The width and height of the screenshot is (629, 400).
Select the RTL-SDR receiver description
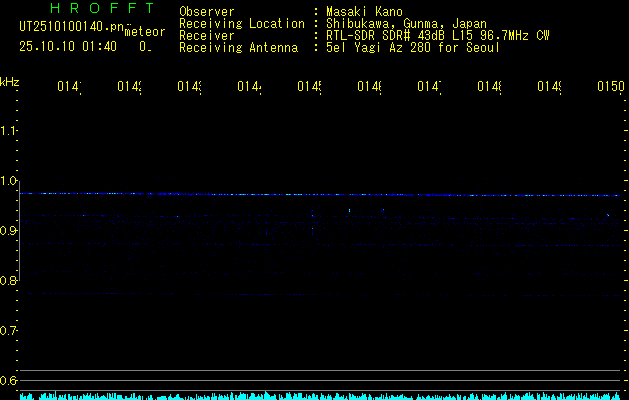click(437, 35)
